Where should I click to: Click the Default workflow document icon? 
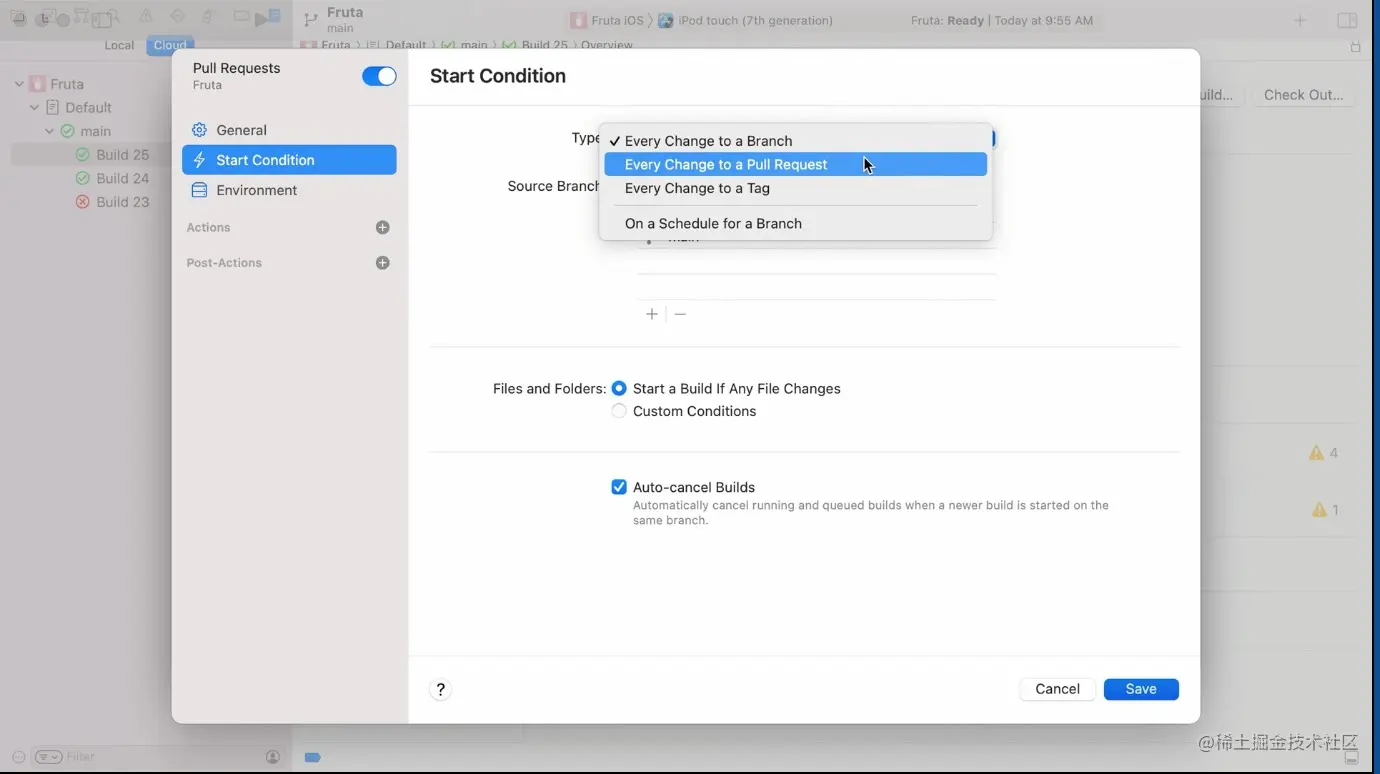[53, 107]
